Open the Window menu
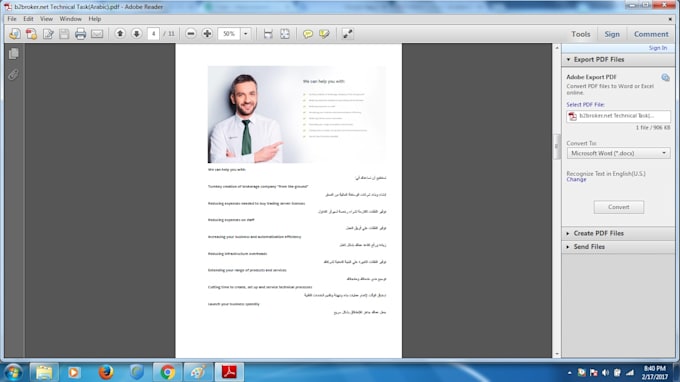The width and height of the screenshot is (680, 382). point(70,19)
